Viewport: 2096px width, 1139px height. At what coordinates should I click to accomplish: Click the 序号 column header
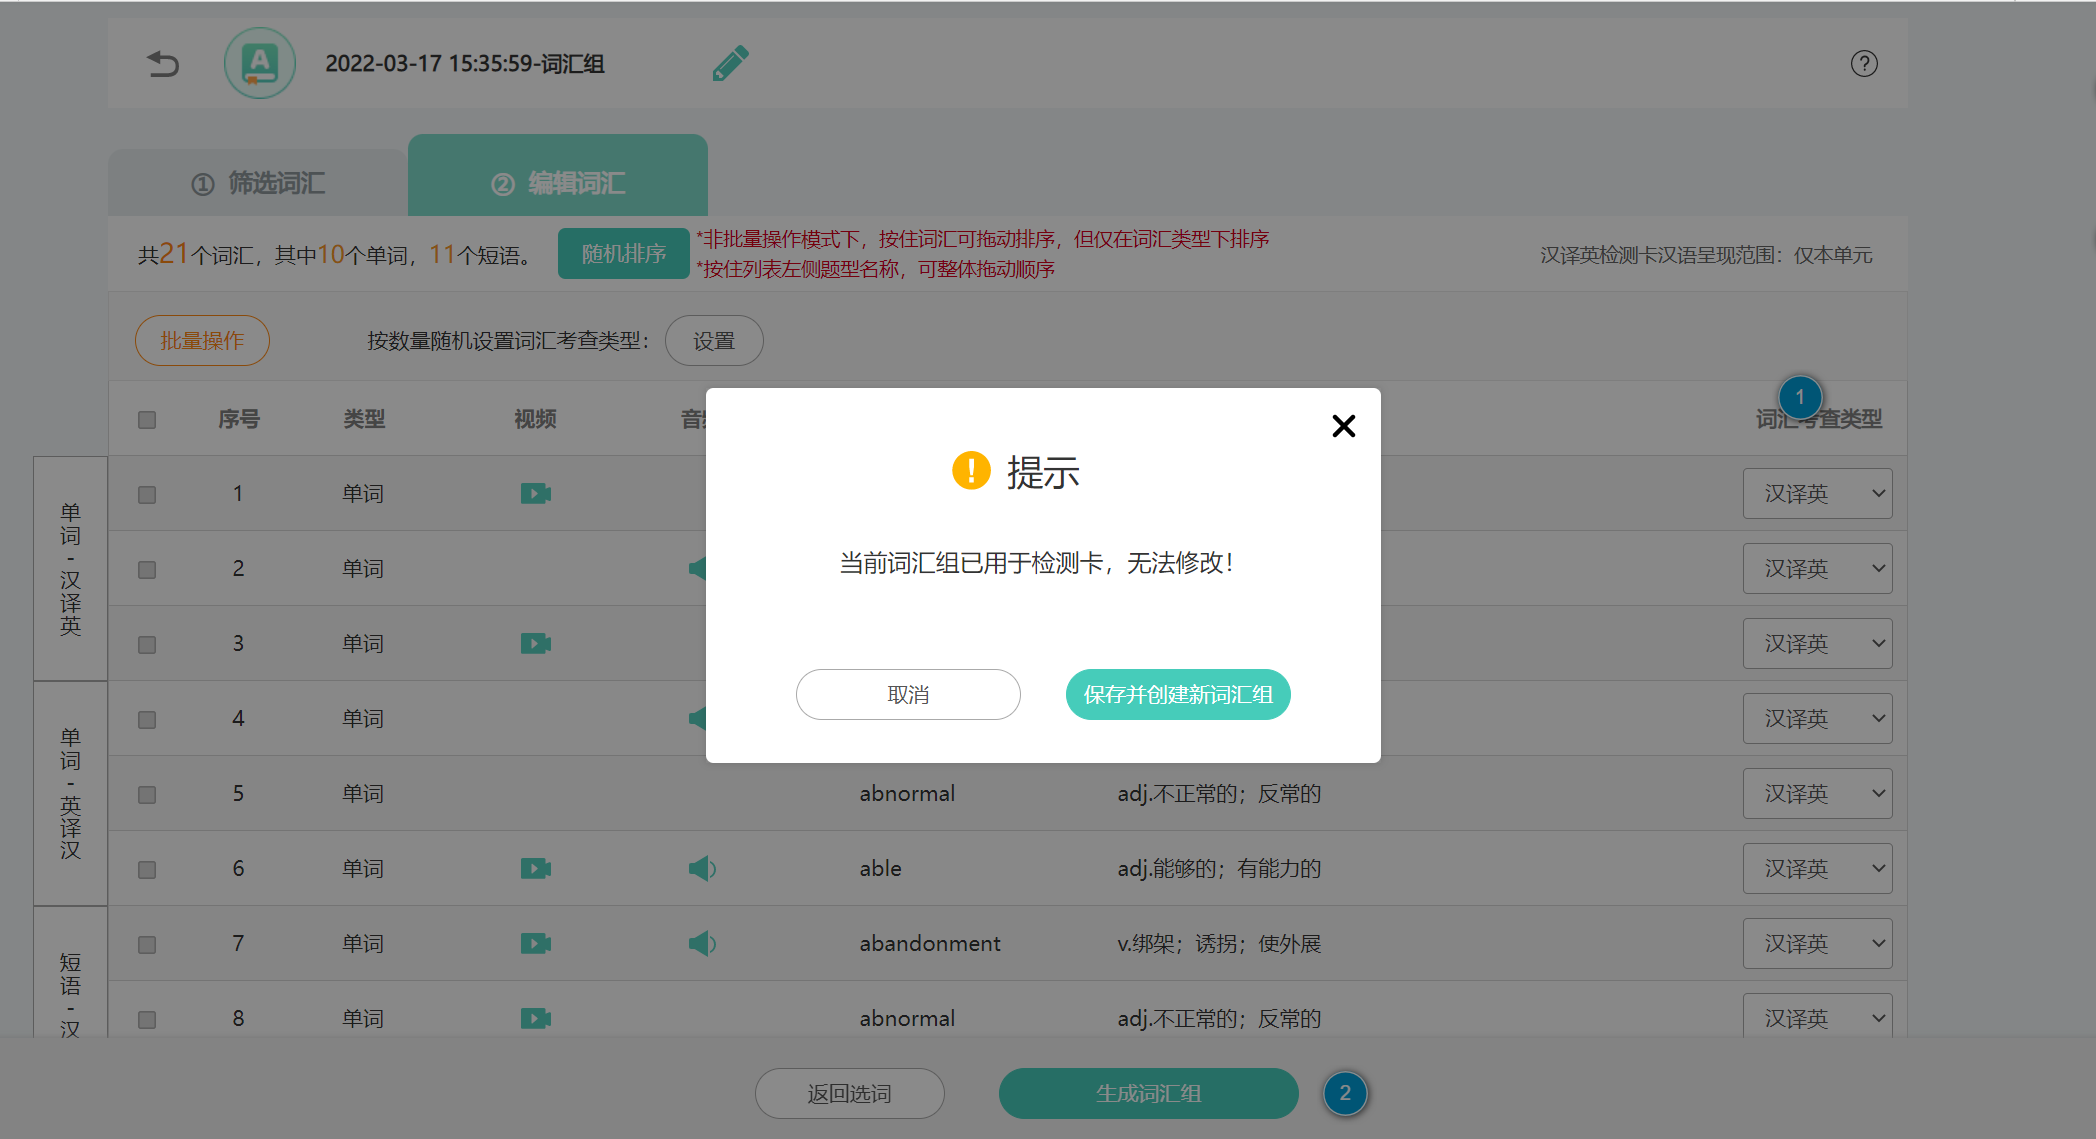coord(239,419)
